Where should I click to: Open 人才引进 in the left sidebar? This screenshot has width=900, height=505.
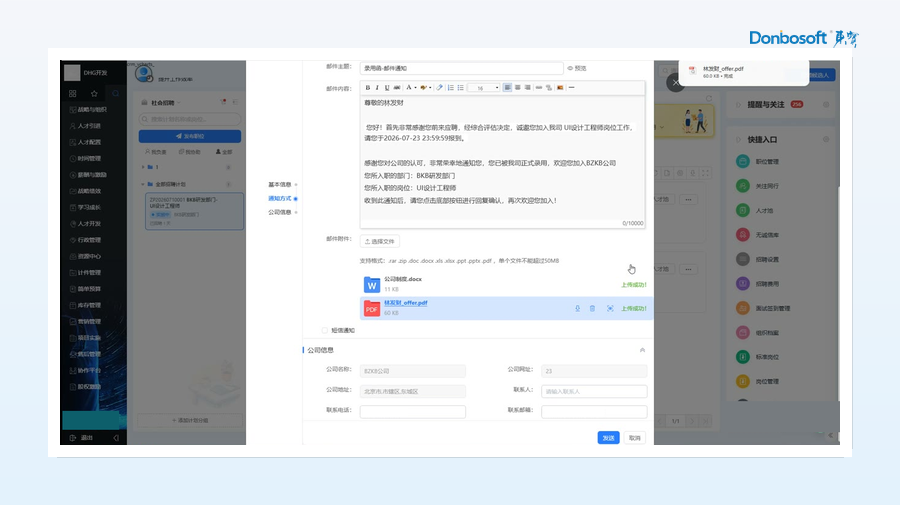click(x=89, y=126)
